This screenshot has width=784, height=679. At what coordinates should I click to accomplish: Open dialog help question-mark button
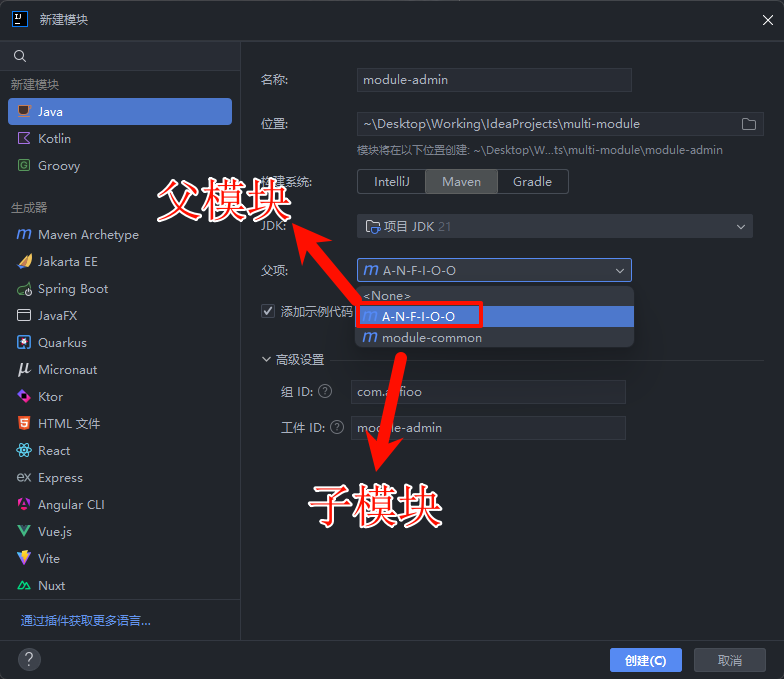click(29, 660)
